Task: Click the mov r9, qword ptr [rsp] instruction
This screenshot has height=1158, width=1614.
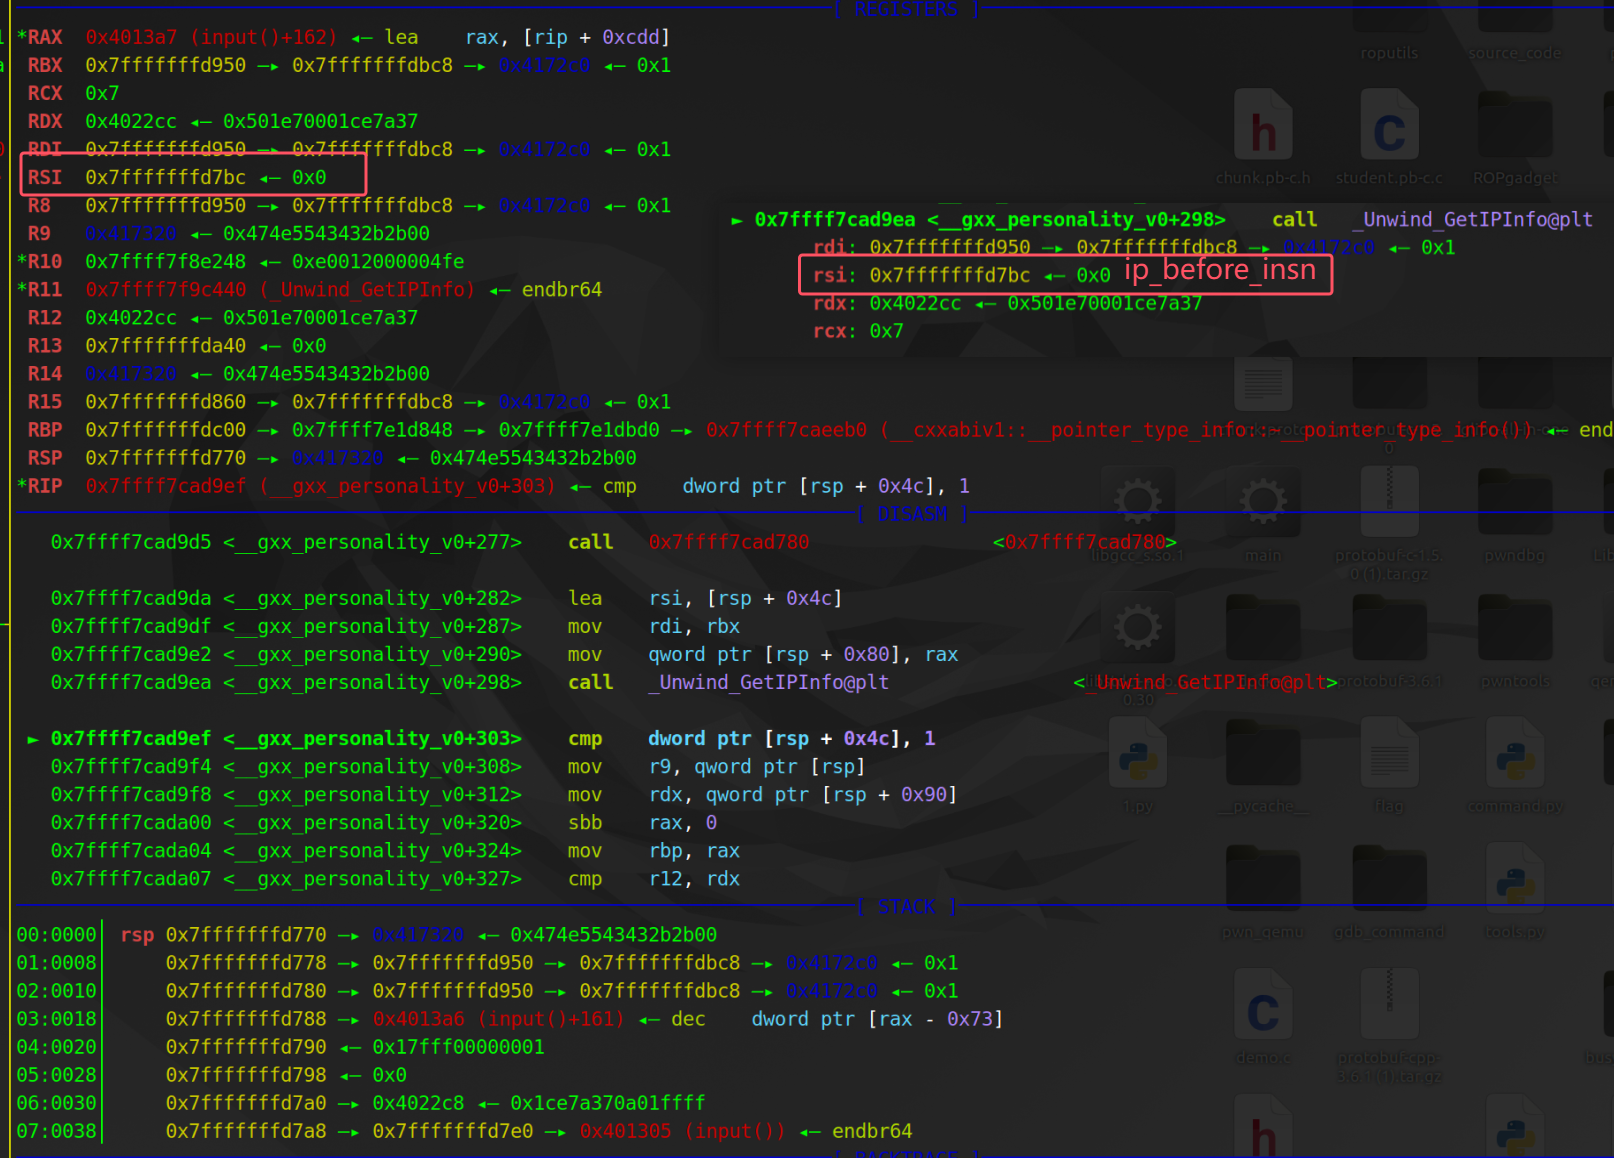Action: coord(717,766)
